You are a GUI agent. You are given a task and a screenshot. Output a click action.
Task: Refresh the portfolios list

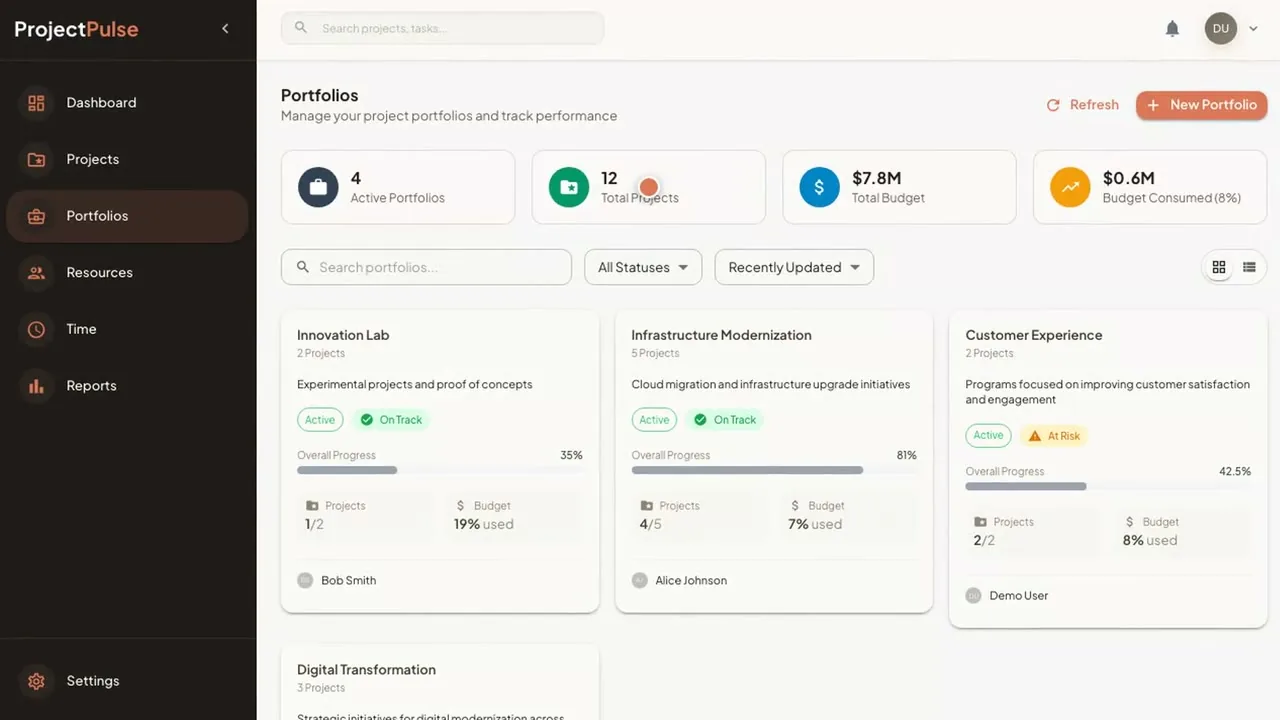click(x=1083, y=105)
